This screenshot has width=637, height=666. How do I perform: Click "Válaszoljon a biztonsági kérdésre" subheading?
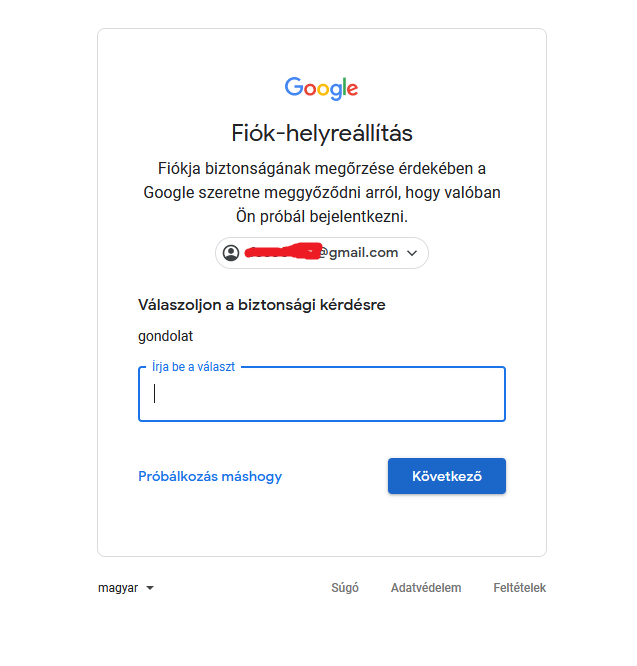coord(261,304)
